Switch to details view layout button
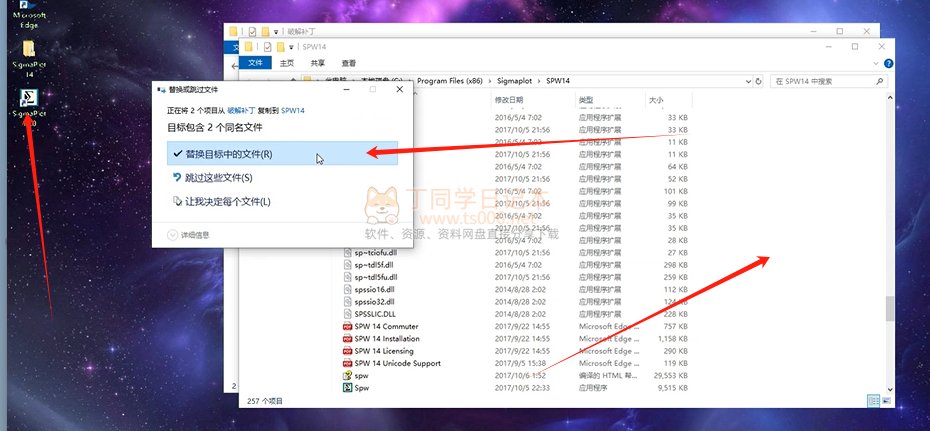This screenshot has height=431, width=930. [874, 401]
